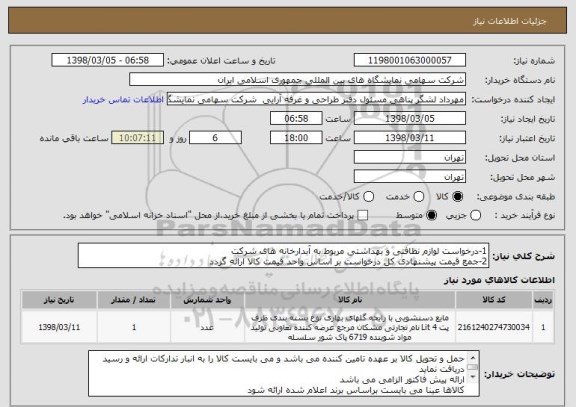The width and height of the screenshot is (576, 407).
Task: Click the buyer notes scrollbar up arrow
Action: [473, 357]
